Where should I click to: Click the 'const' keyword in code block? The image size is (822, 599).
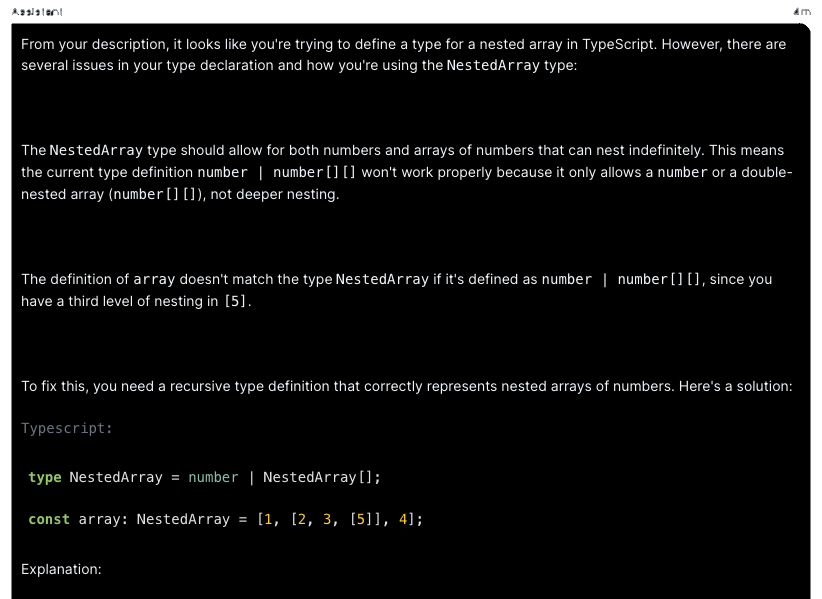(49, 519)
